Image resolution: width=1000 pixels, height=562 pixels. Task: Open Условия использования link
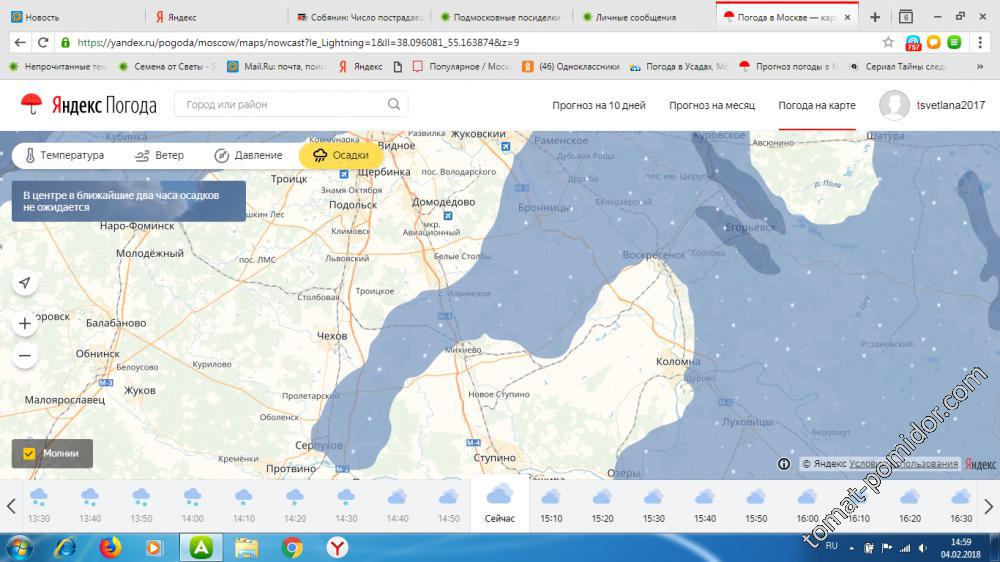tap(904, 464)
